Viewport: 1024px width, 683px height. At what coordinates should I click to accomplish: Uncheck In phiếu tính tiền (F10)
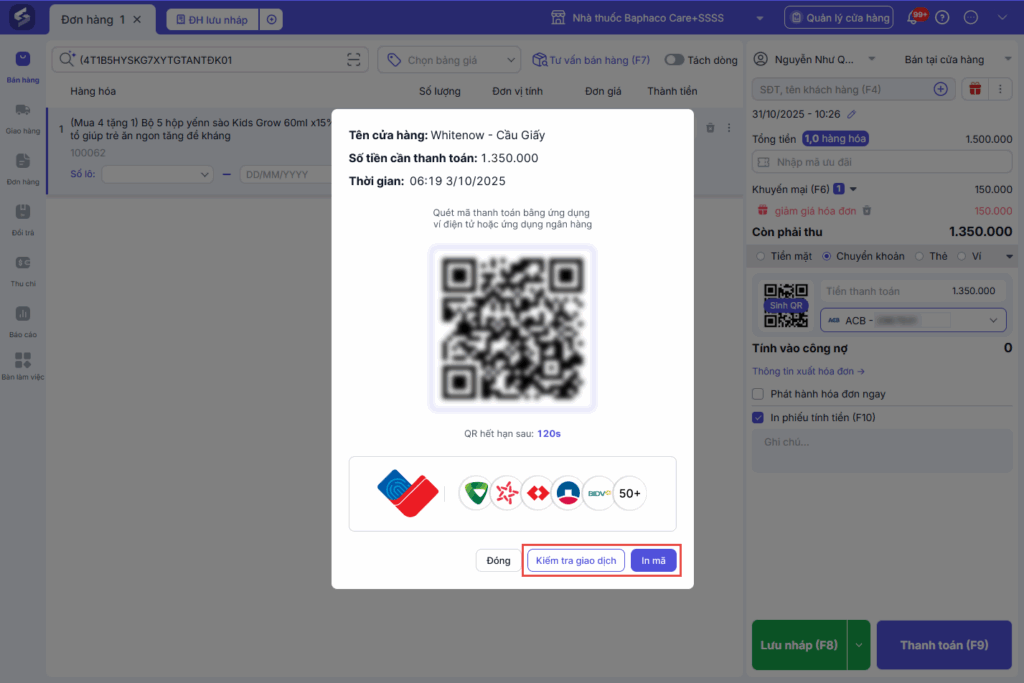click(x=758, y=417)
